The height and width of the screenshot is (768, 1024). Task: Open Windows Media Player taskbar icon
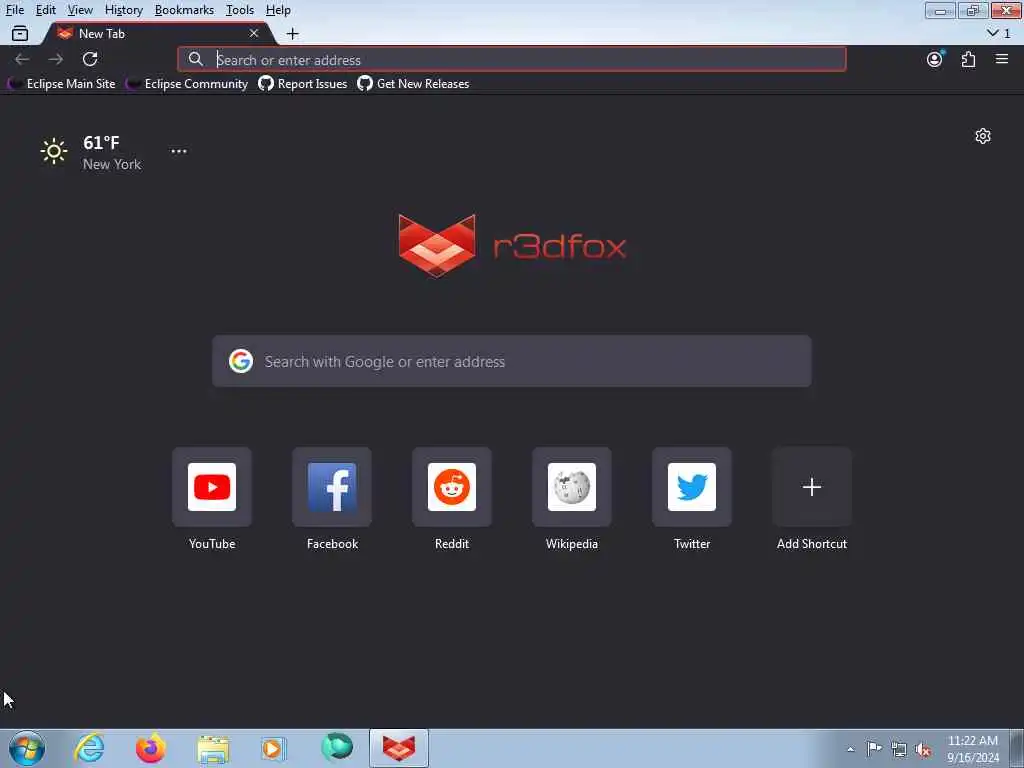point(273,749)
